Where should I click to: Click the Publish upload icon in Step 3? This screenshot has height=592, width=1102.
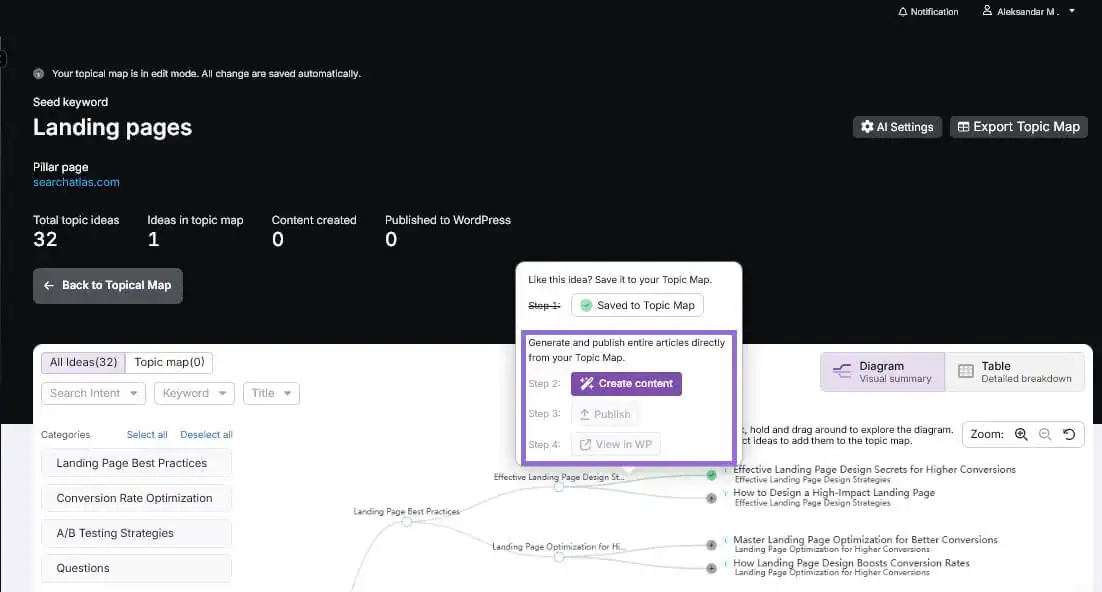[x=585, y=414]
